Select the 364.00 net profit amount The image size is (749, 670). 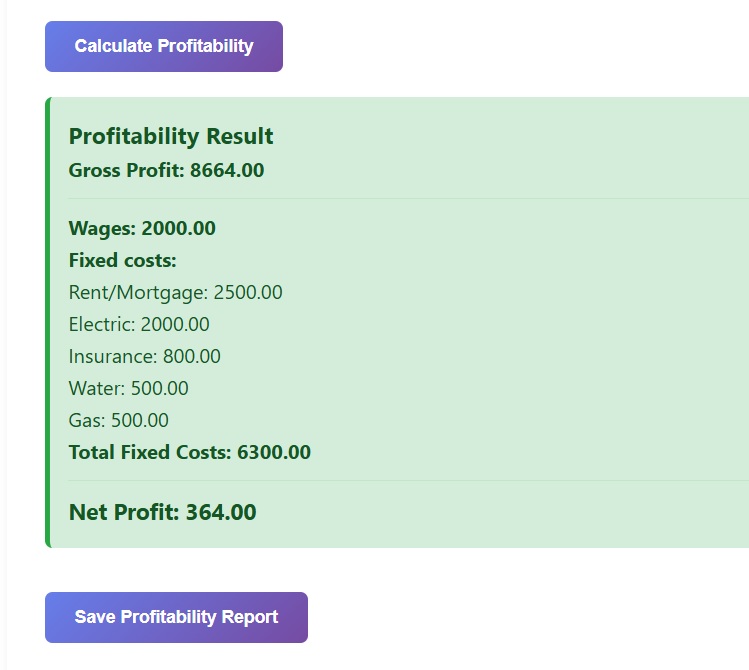pyautogui.click(x=221, y=513)
